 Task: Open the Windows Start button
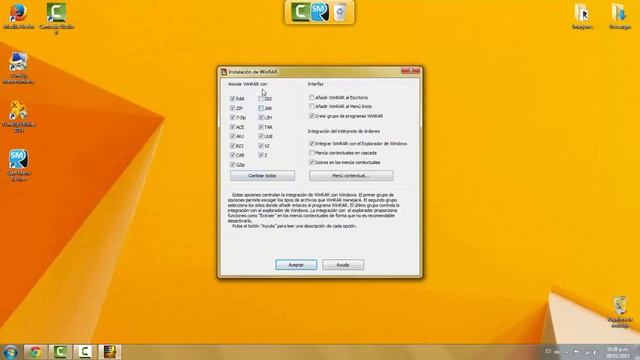[x=11, y=352]
